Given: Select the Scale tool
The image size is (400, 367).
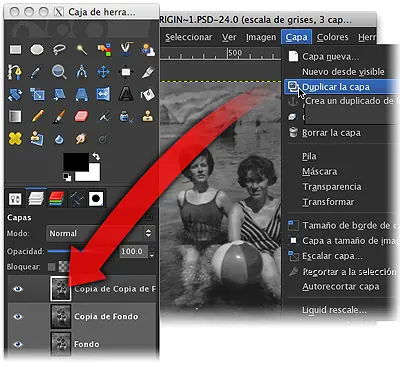Looking at the screenshot, I should pyautogui.click(x=37, y=94).
